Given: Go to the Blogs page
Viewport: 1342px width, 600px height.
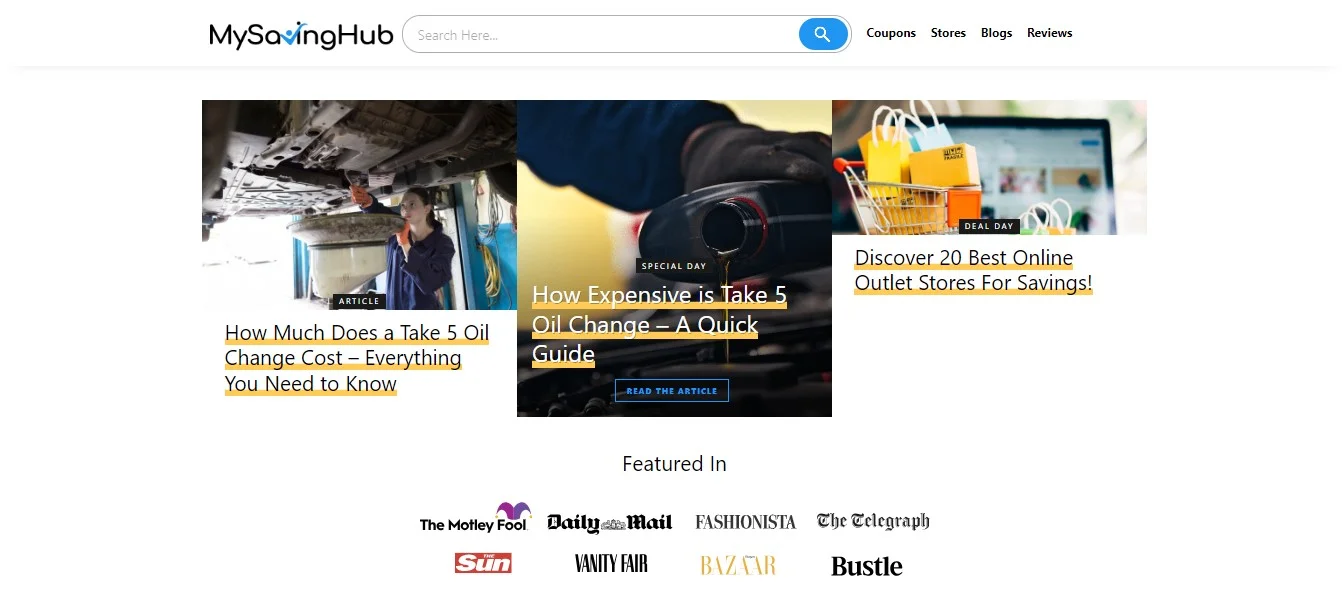Looking at the screenshot, I should click(x=996, y=33).
